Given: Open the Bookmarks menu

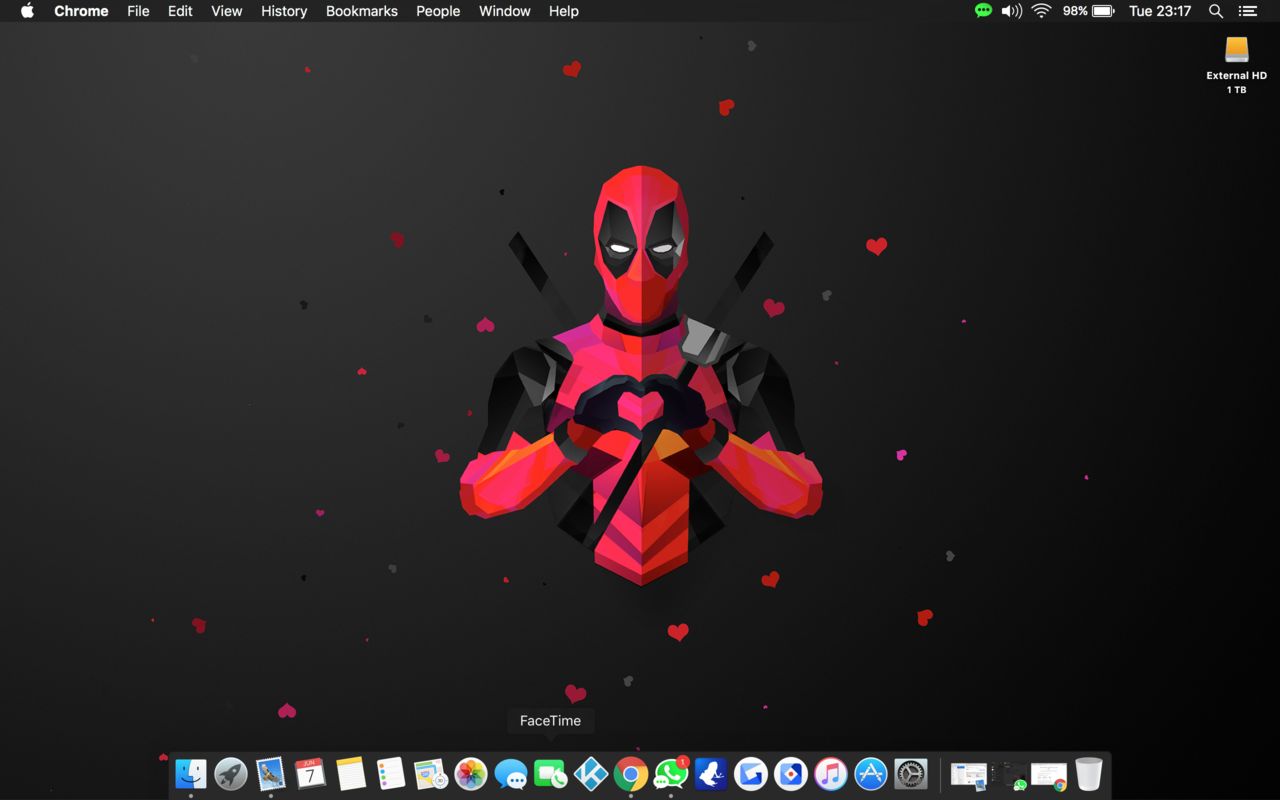Looking at the screenshot, I should (362, 11).
